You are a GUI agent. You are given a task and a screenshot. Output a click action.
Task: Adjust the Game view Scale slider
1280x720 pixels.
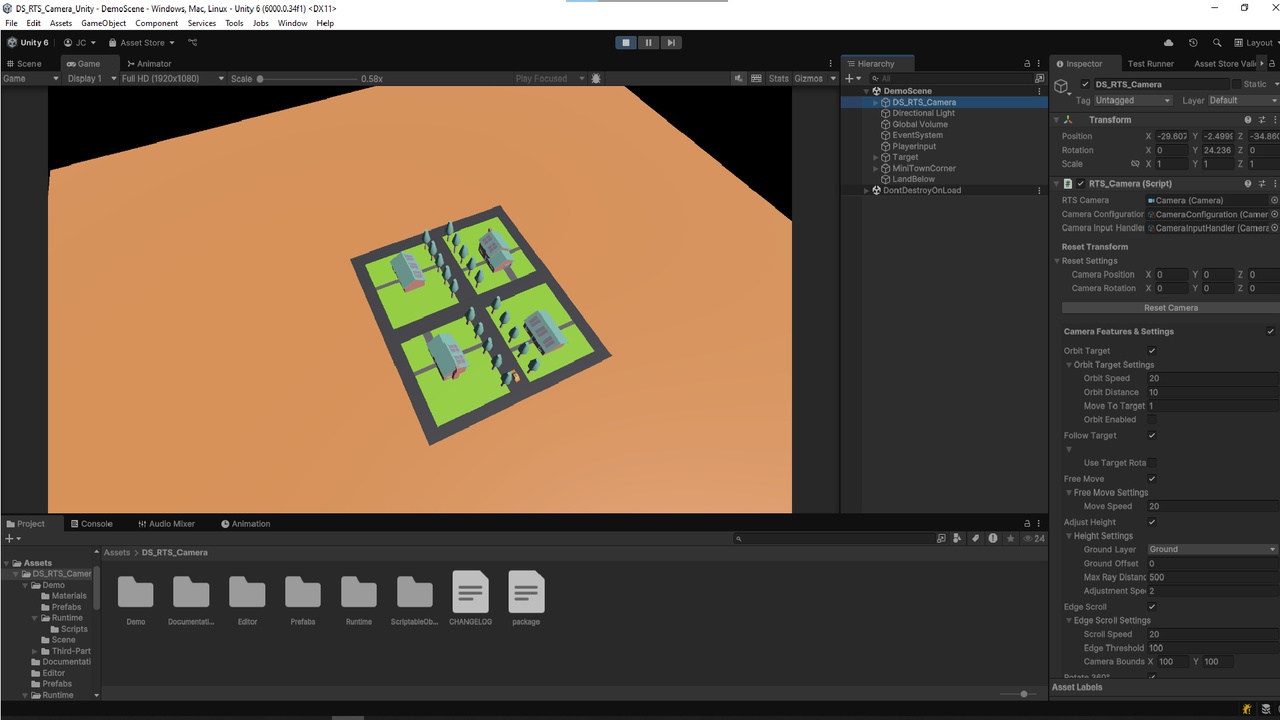point(305,78)
